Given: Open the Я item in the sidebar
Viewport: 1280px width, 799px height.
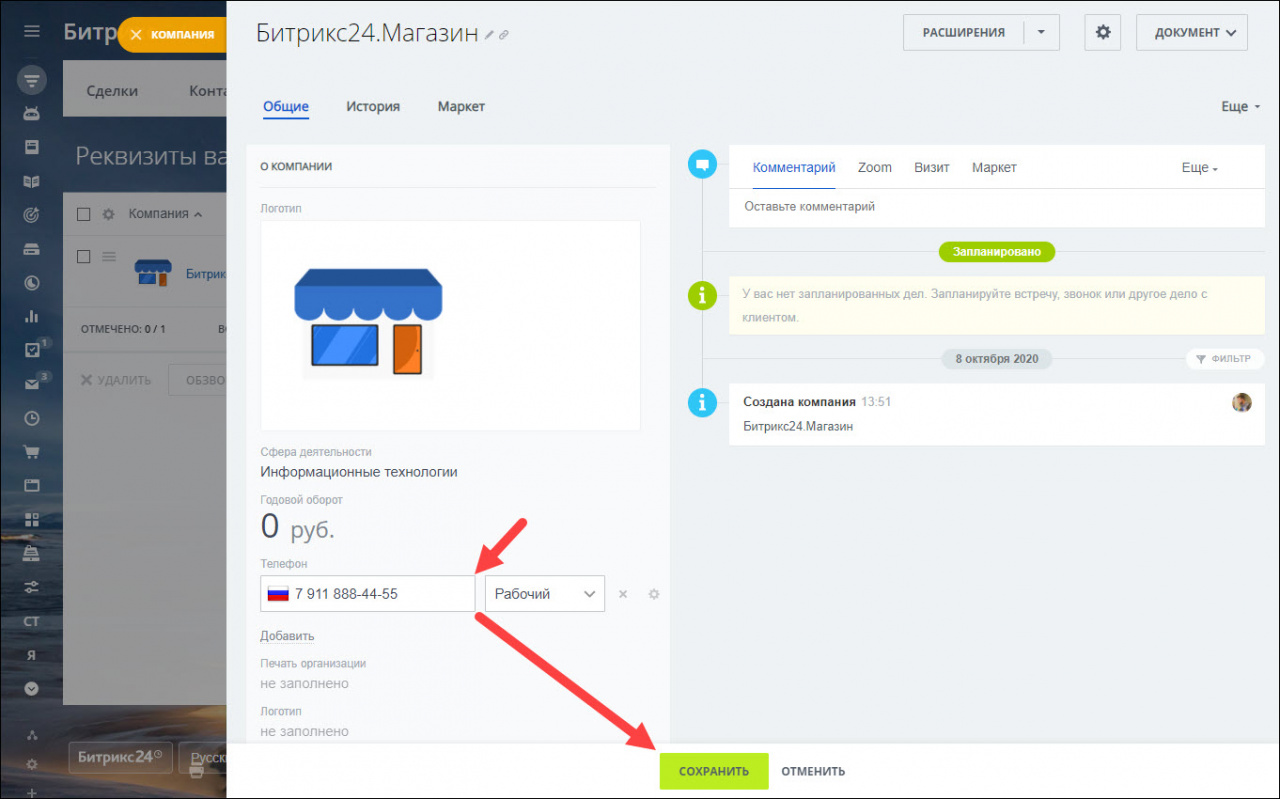Looking at the screenshot, I should (32, 655).
